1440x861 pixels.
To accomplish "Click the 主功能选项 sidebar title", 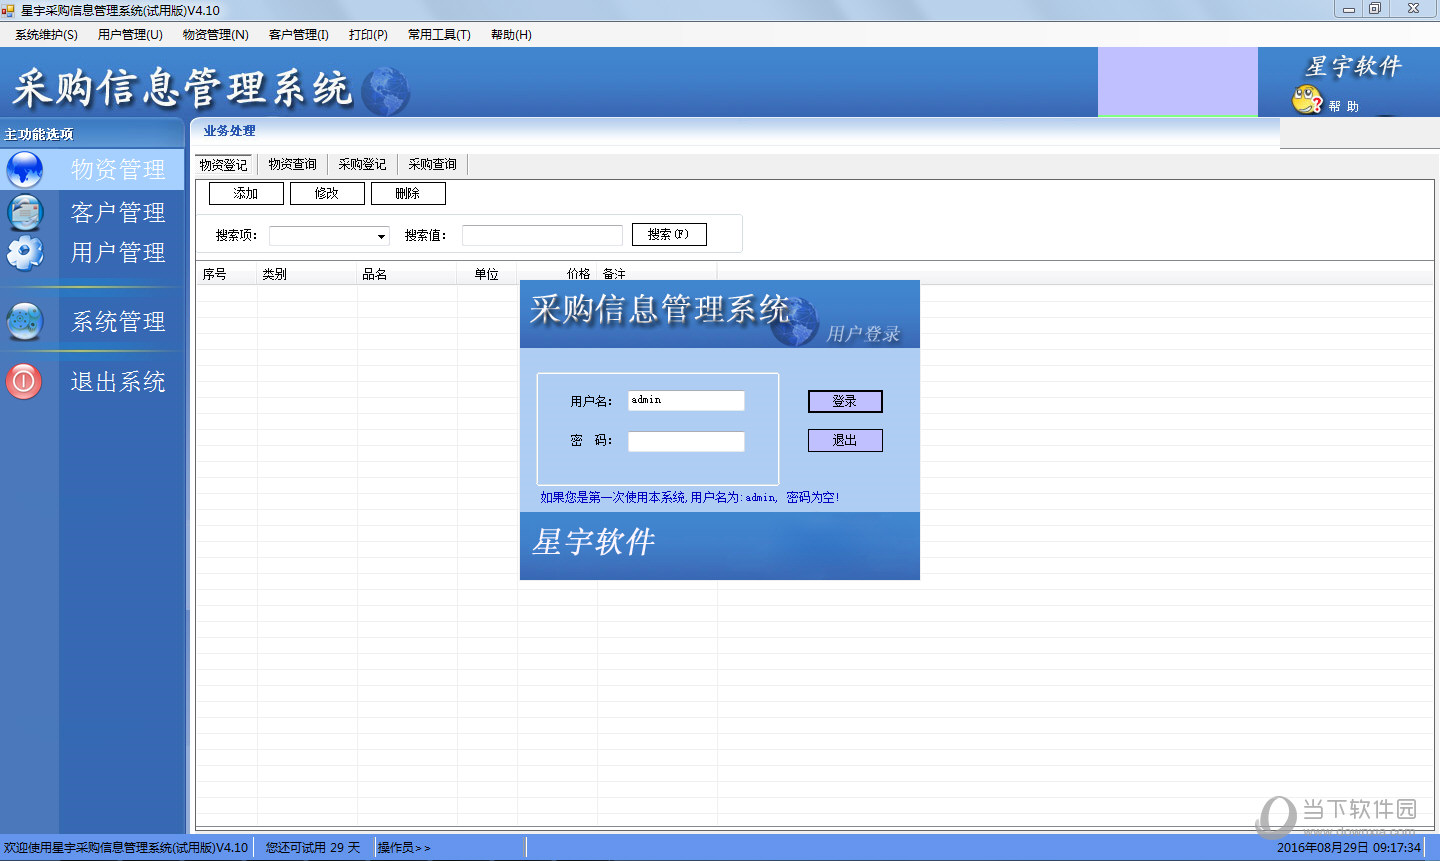I will coord(39,134).
